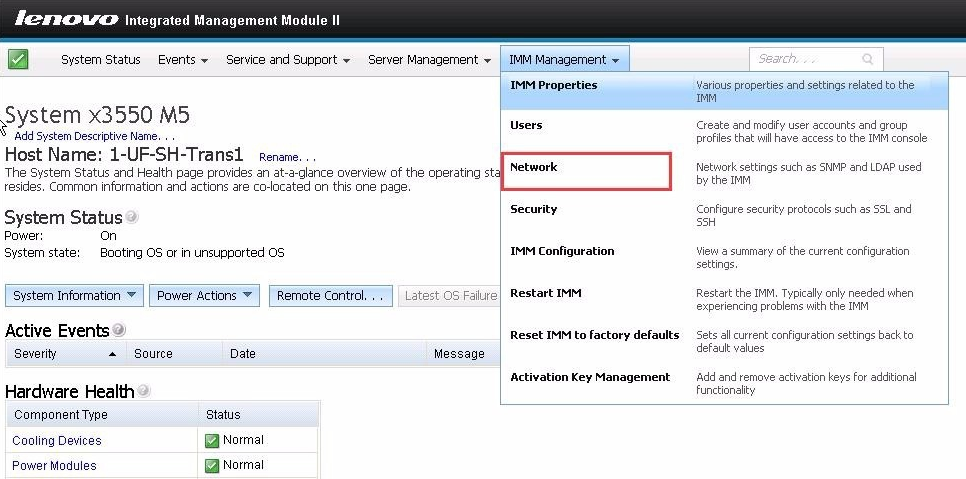This screenshot has width=966, height=479.
Task: Open the Events menu dropdown
Action: [183, 60]
